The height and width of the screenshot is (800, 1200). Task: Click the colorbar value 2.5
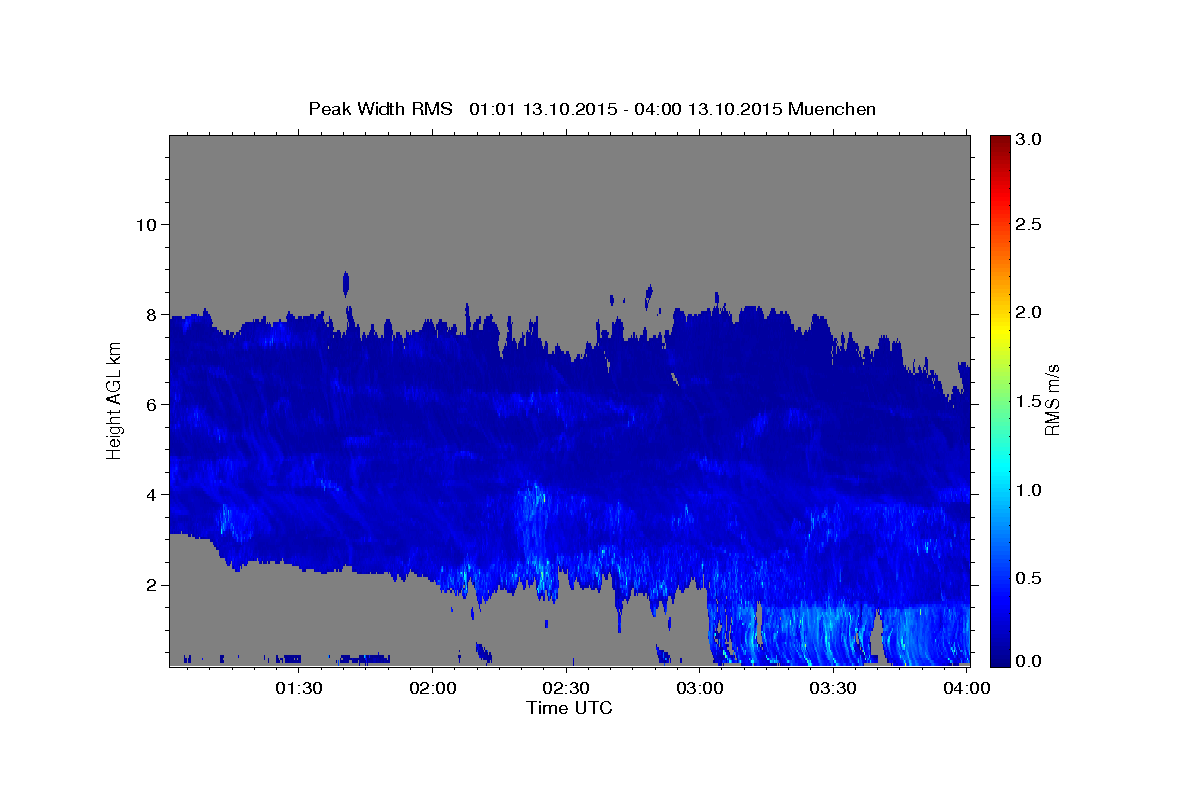point(1029,224)
